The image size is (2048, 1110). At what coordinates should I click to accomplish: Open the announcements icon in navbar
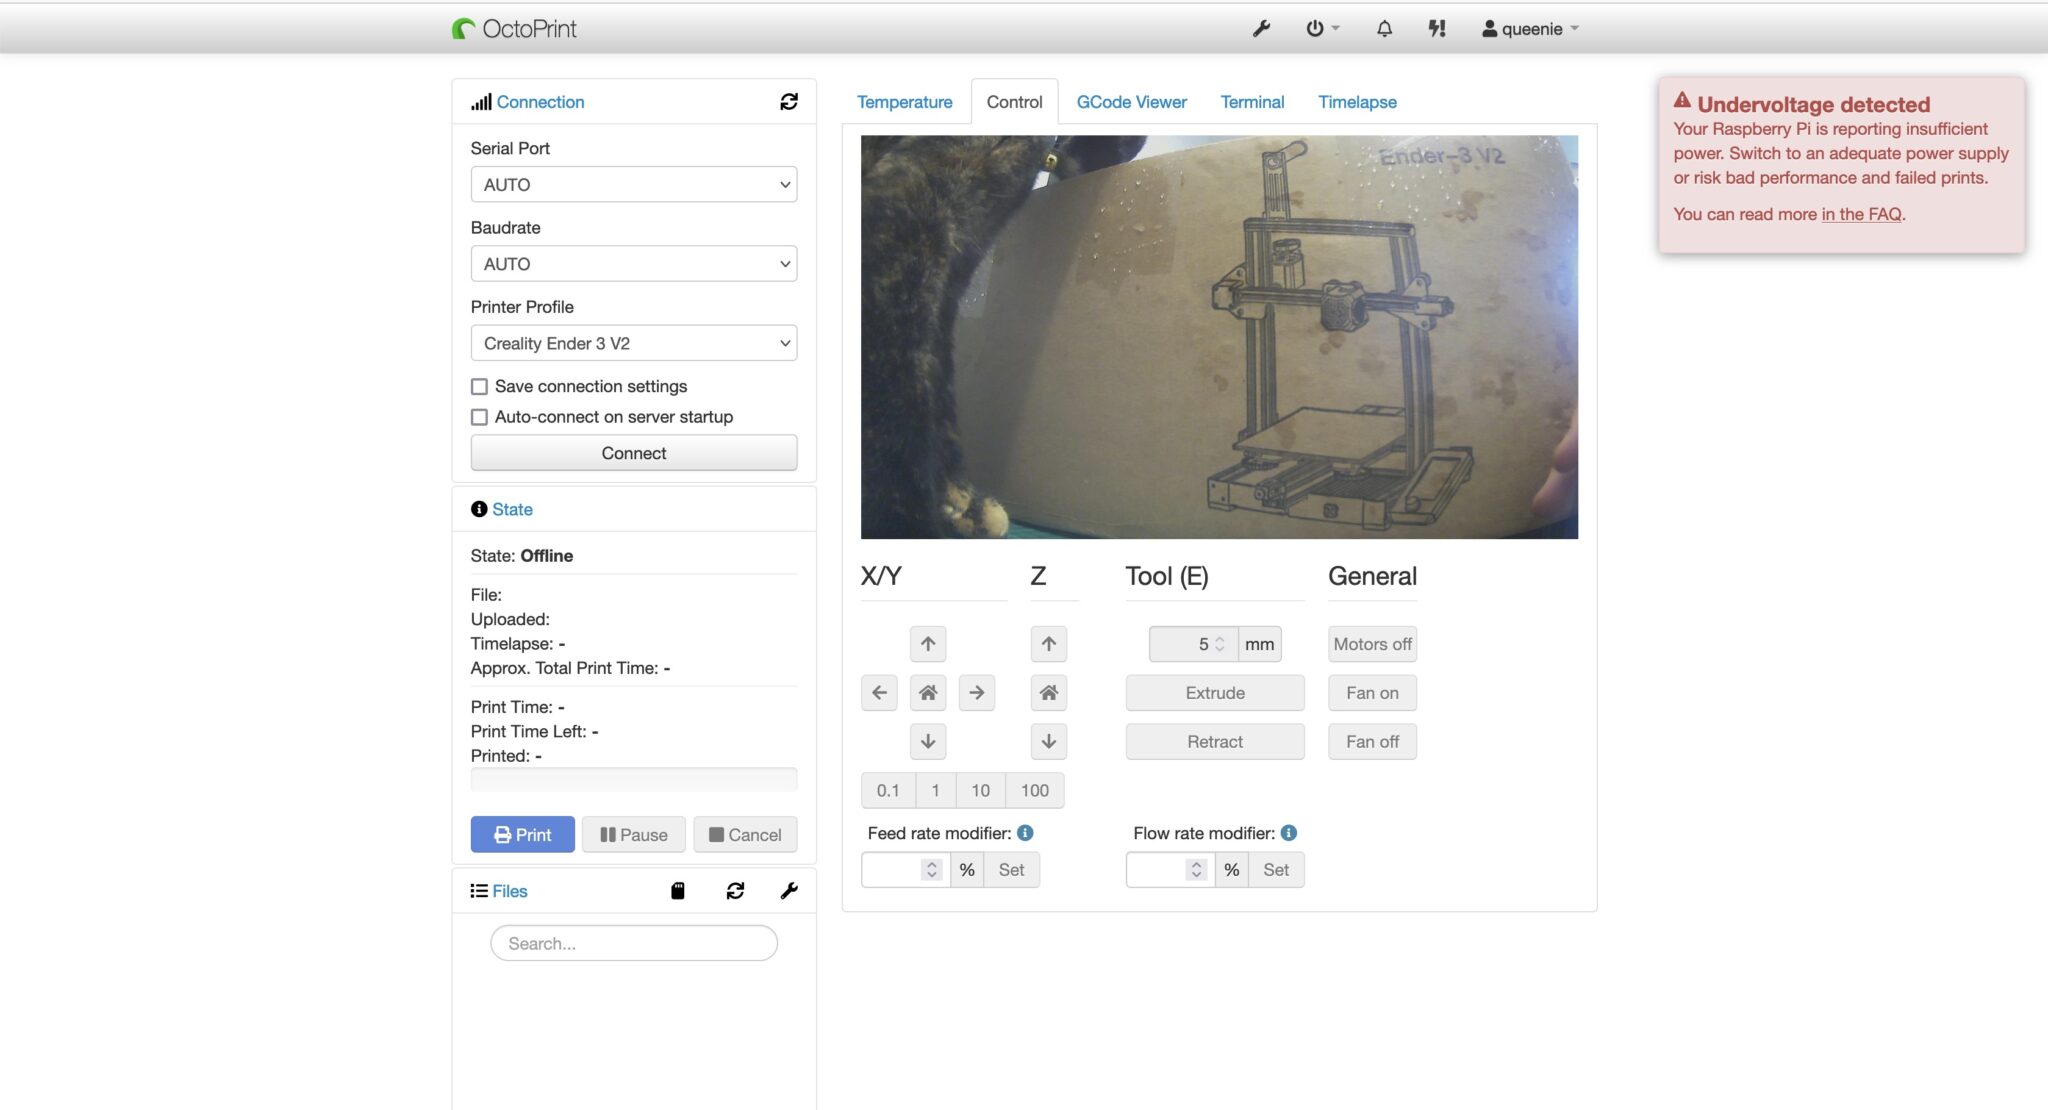[x=1437, y=29]
